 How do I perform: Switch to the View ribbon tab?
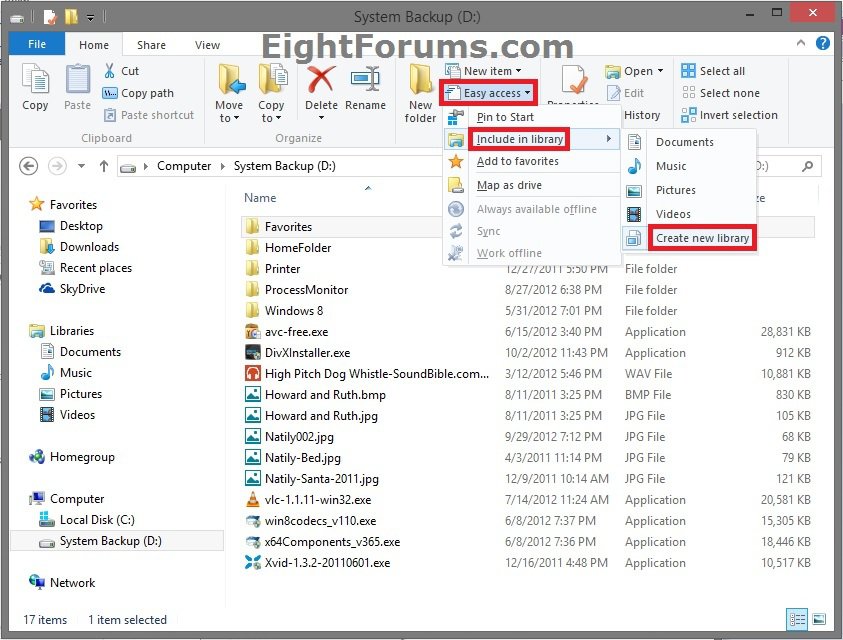207,44
